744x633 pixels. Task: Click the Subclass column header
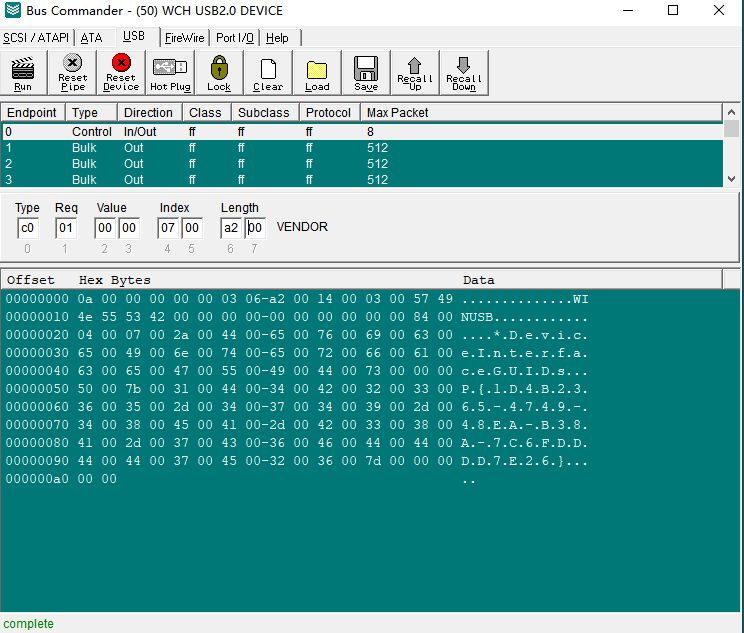tap(264, 113)
